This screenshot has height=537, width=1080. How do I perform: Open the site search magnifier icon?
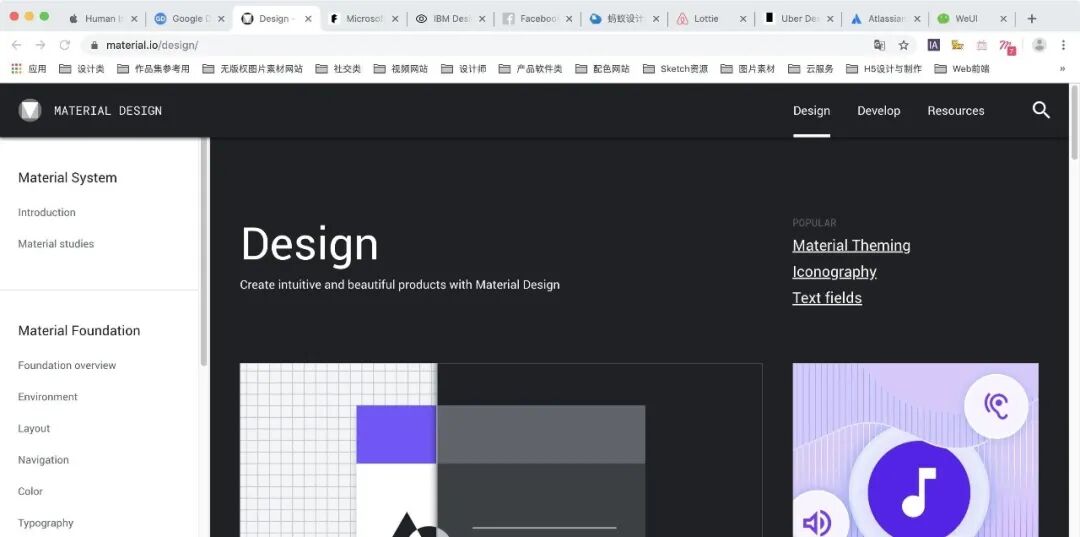click(x=1041, y=110)
